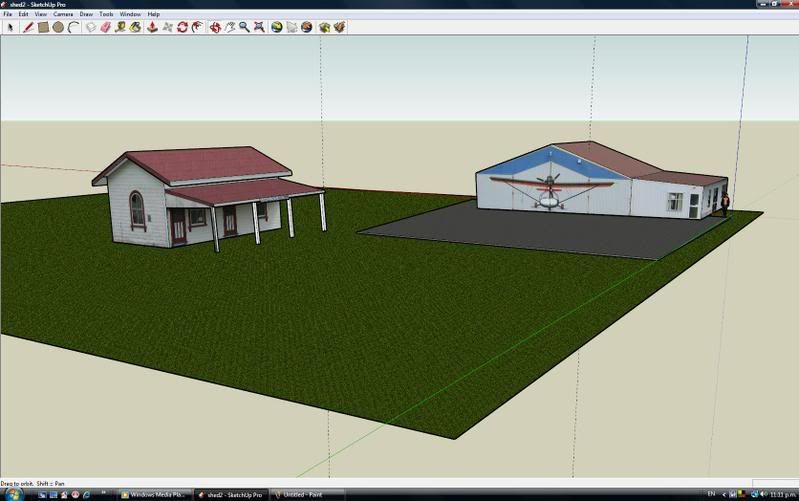This screenshot has height=501, width=799.
Task: Select the arrow Select tool
Action: tap(9, 27)
